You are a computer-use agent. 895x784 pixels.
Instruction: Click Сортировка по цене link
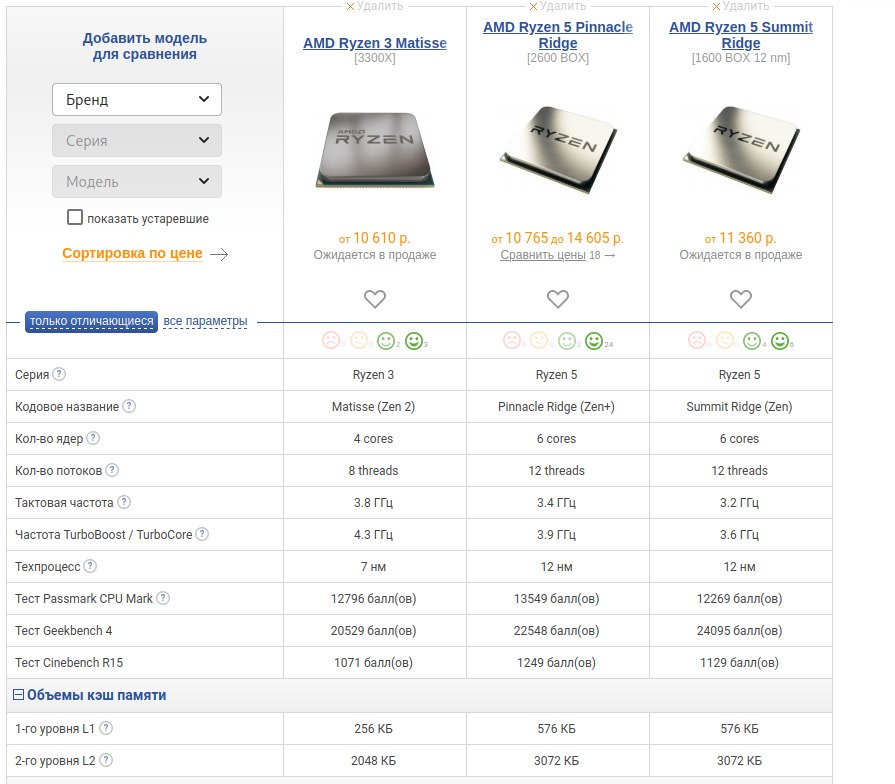coord(132,253)
